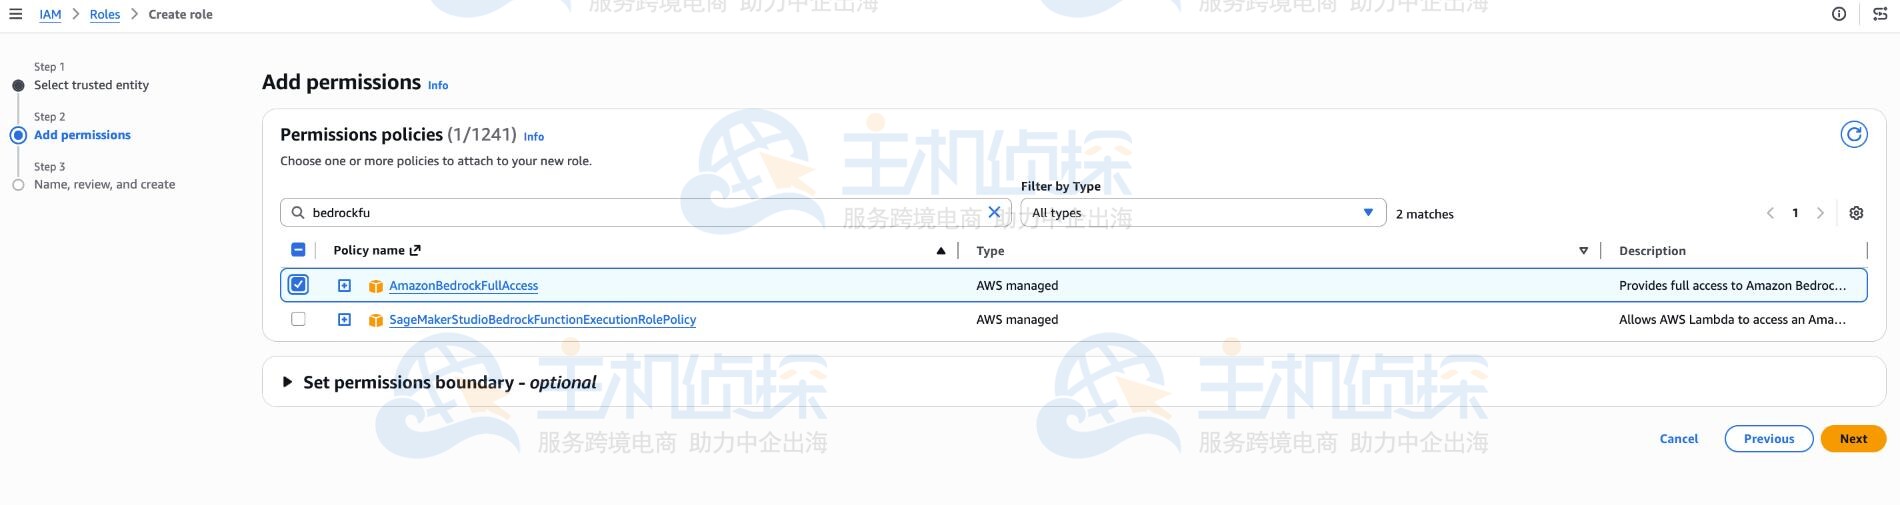1900x505 pixels.
Task: Open the info panel icon in top bar
Action: click(x=1839, y=14)
